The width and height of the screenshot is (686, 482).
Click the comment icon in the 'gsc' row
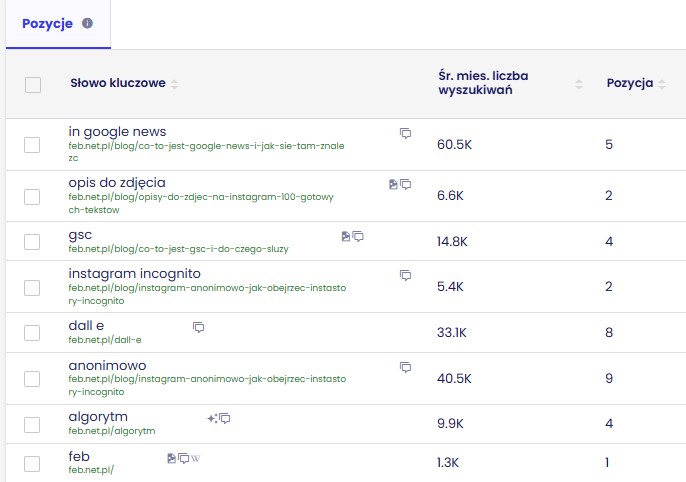coord(358,236)
